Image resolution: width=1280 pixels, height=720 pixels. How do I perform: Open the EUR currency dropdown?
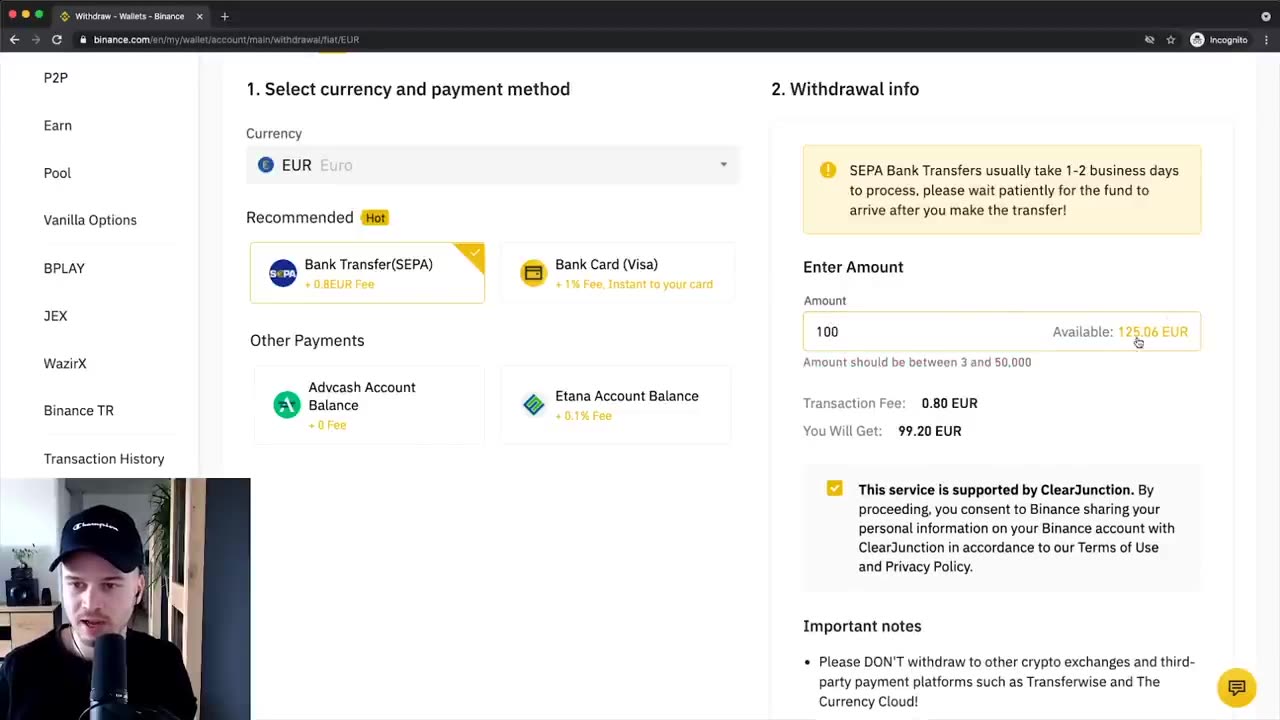[493, 165]
